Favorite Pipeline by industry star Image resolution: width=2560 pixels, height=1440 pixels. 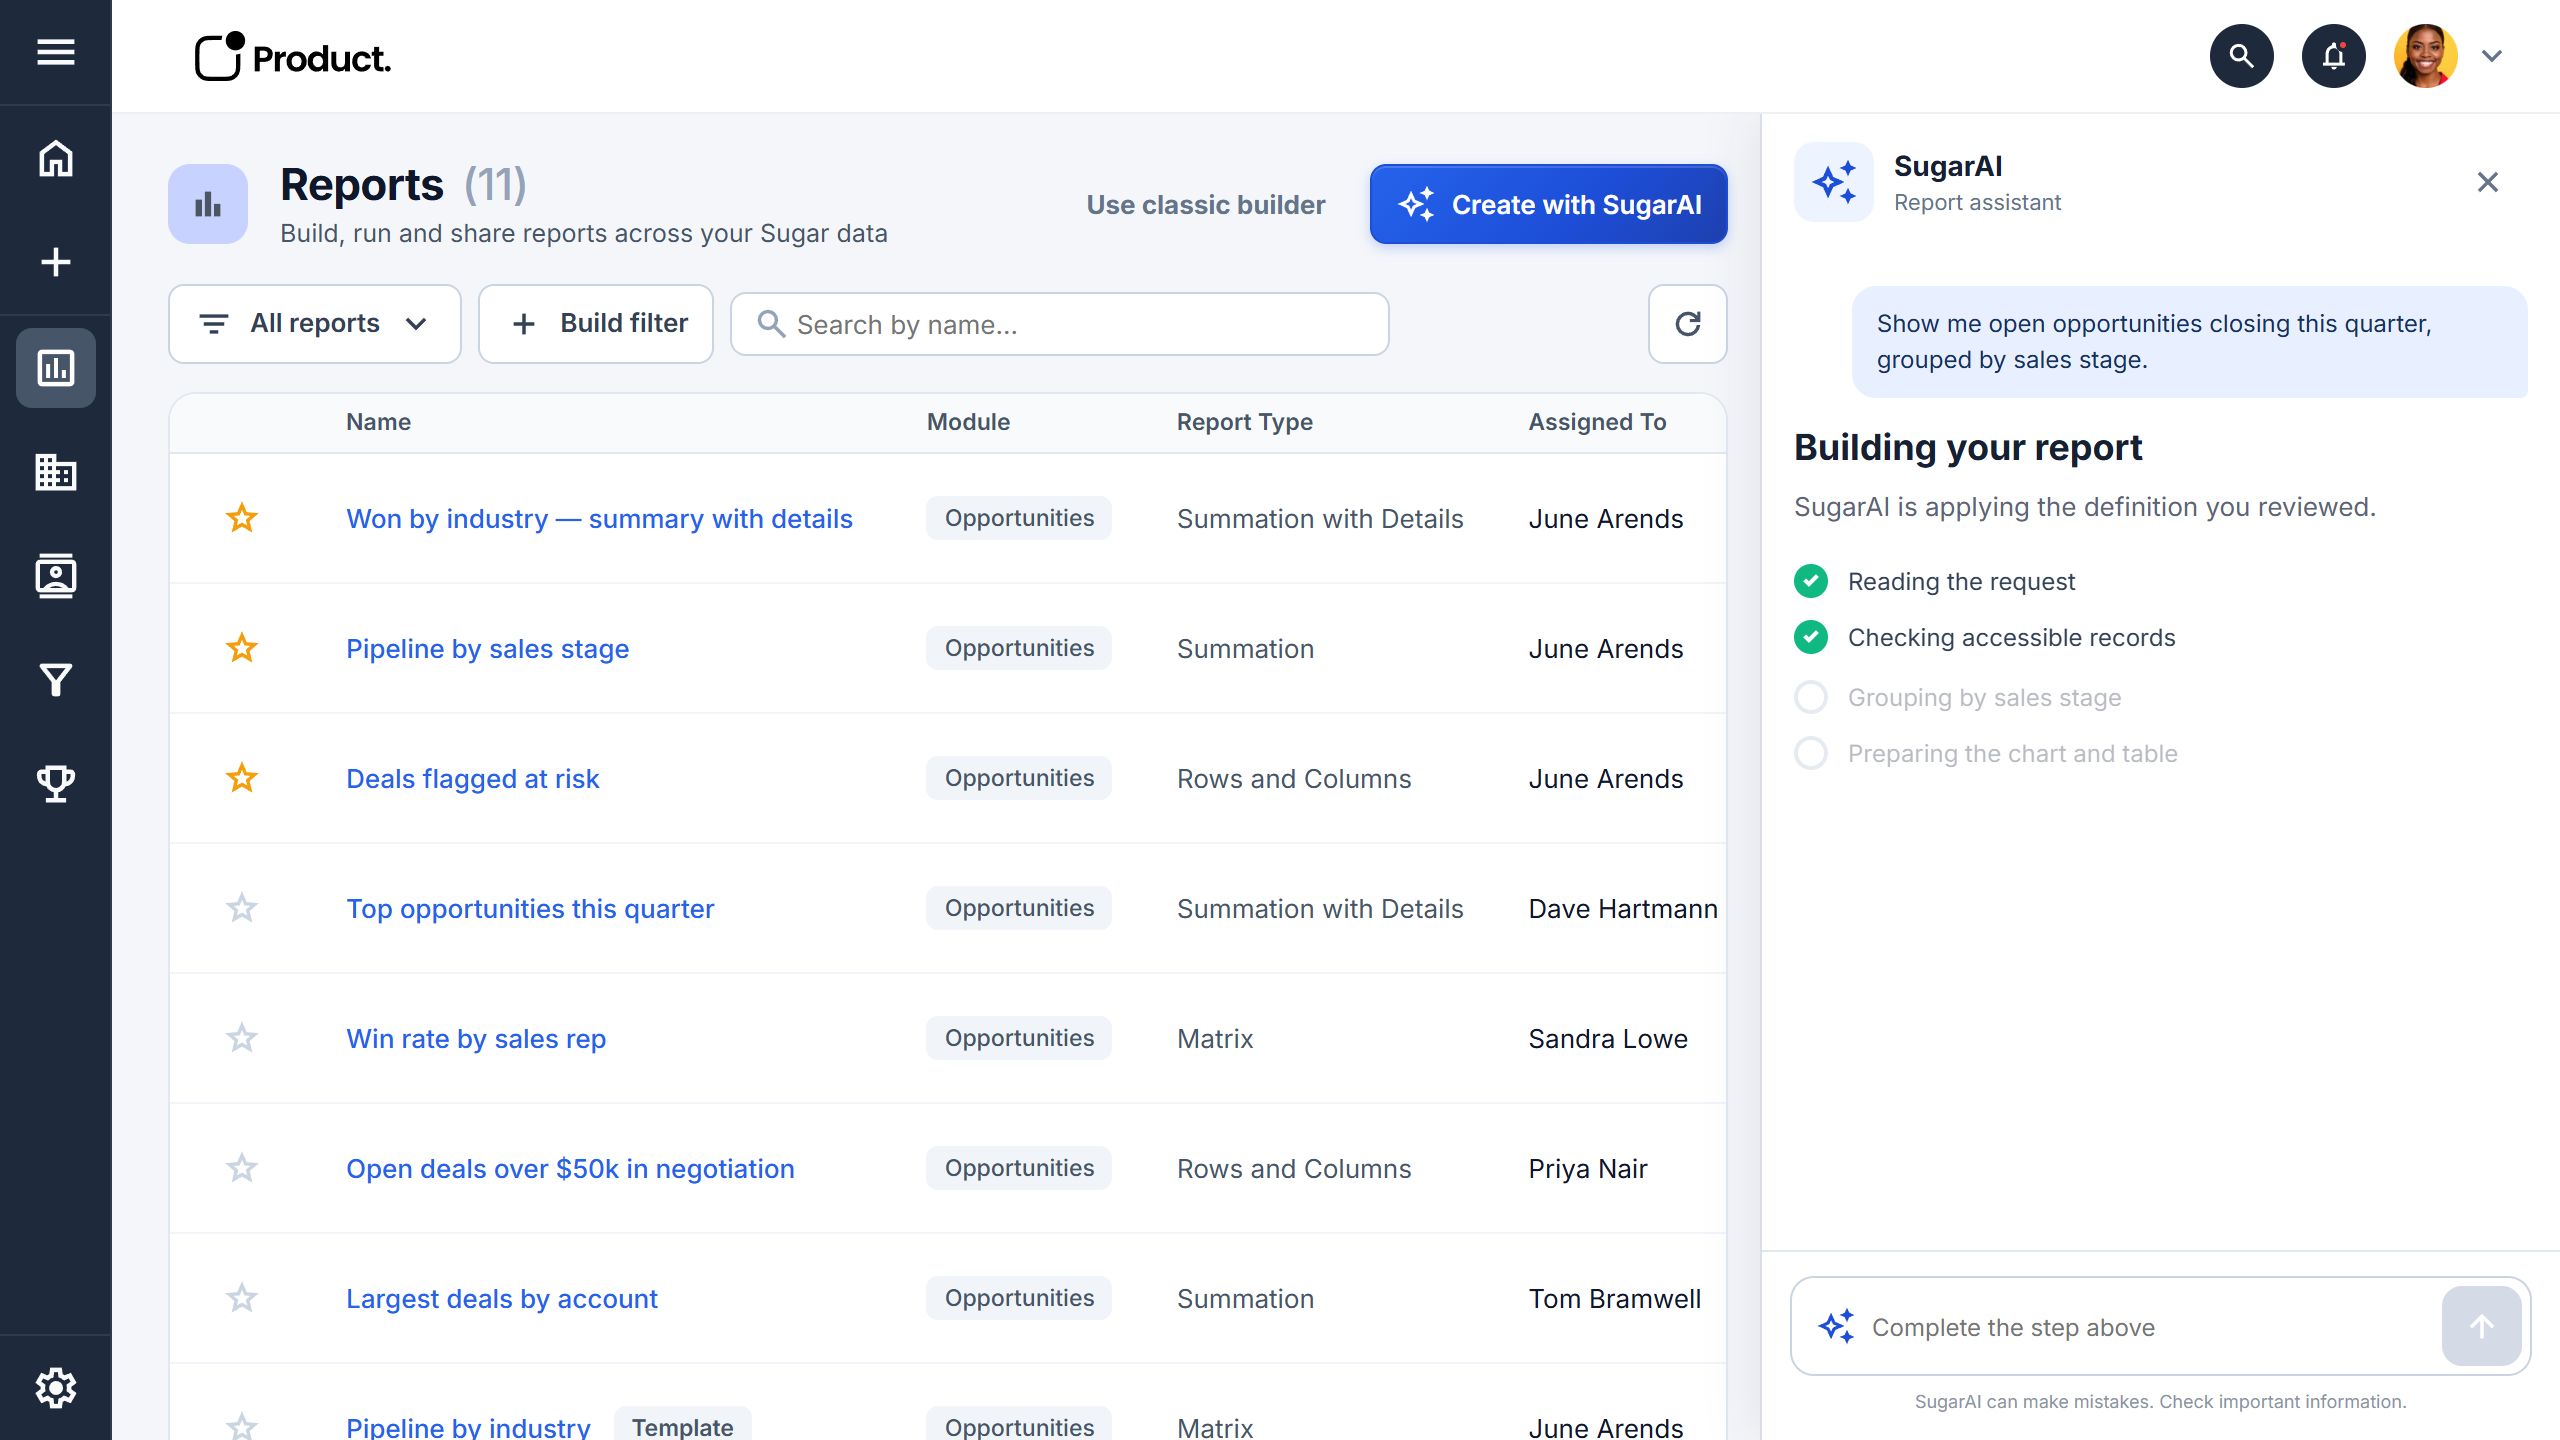click(x=242, y=1426)
